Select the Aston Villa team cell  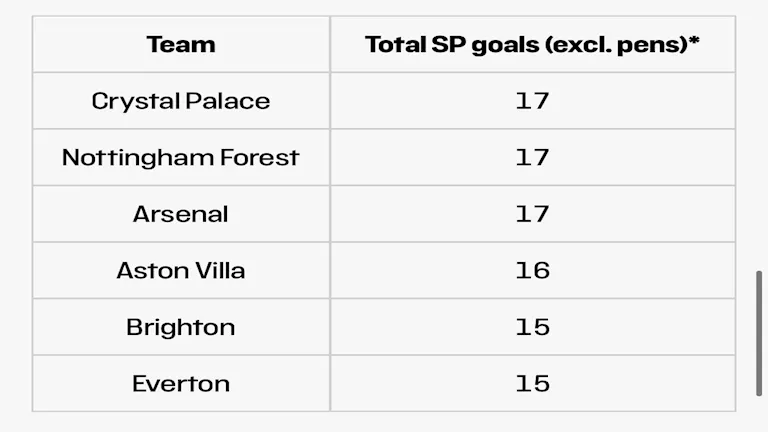tap(181, 270)
